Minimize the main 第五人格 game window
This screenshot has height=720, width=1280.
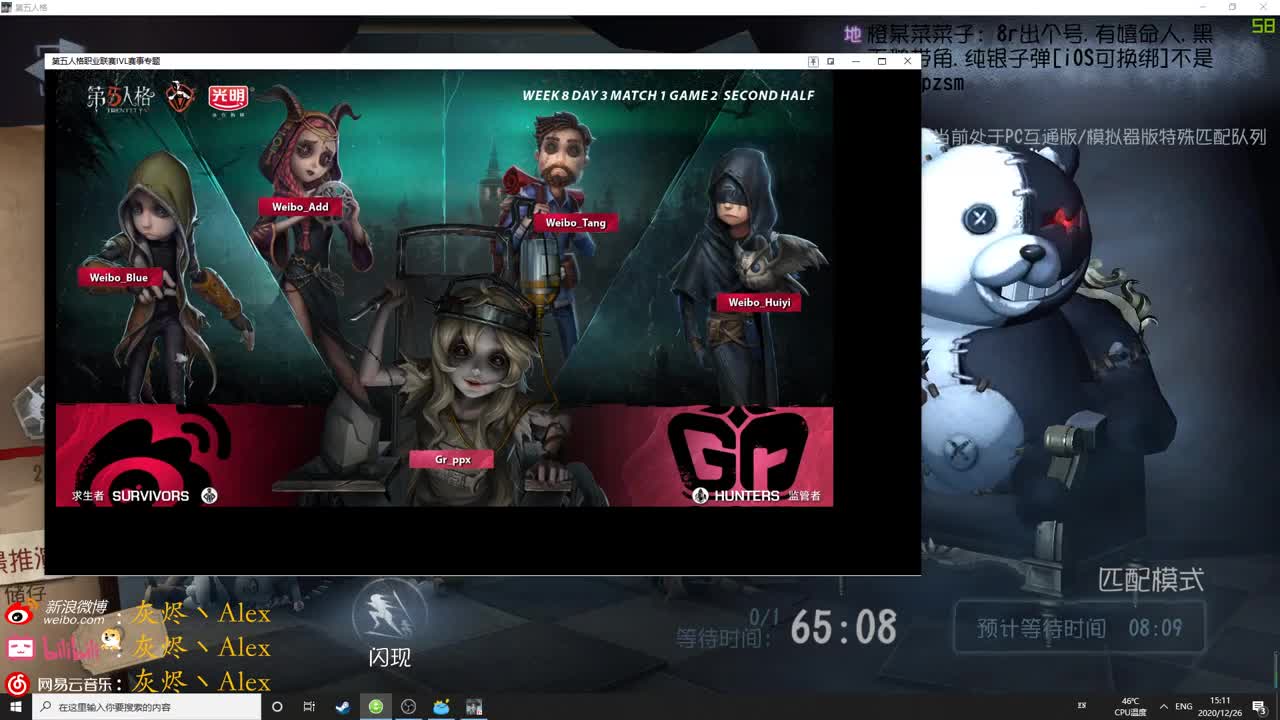pos(1204,7)
